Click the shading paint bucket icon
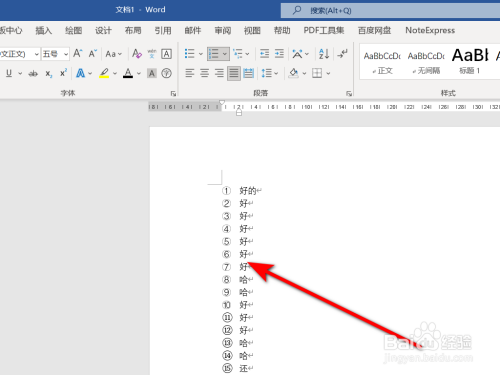 [x=293, y=73]
